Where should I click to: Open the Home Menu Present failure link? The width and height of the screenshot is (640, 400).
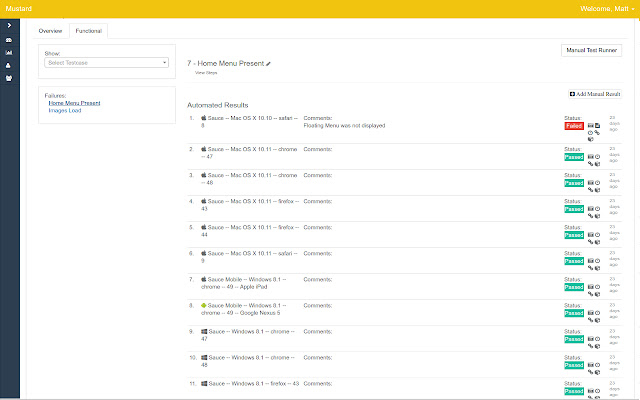coord(74,103)
